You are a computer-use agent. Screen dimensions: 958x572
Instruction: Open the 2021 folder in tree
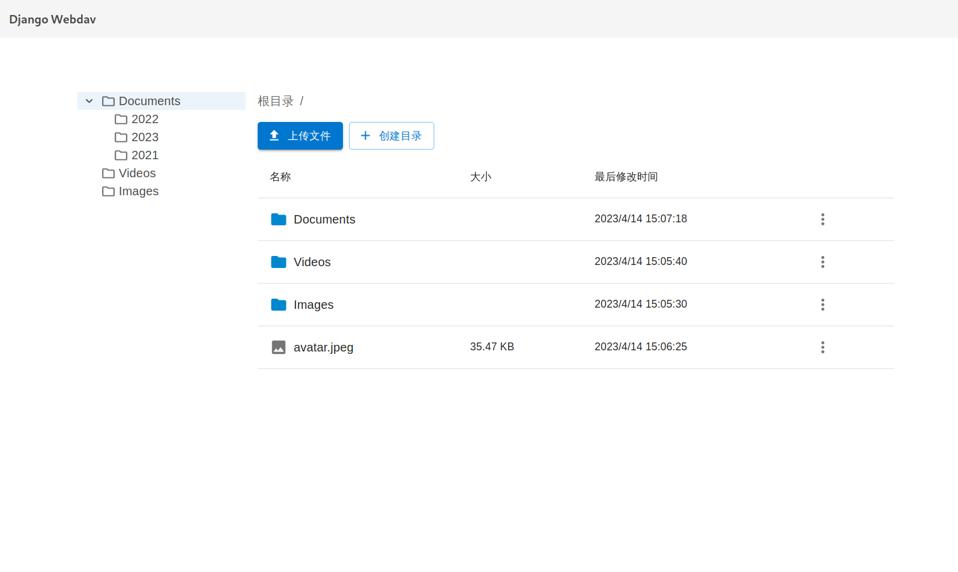145,155
